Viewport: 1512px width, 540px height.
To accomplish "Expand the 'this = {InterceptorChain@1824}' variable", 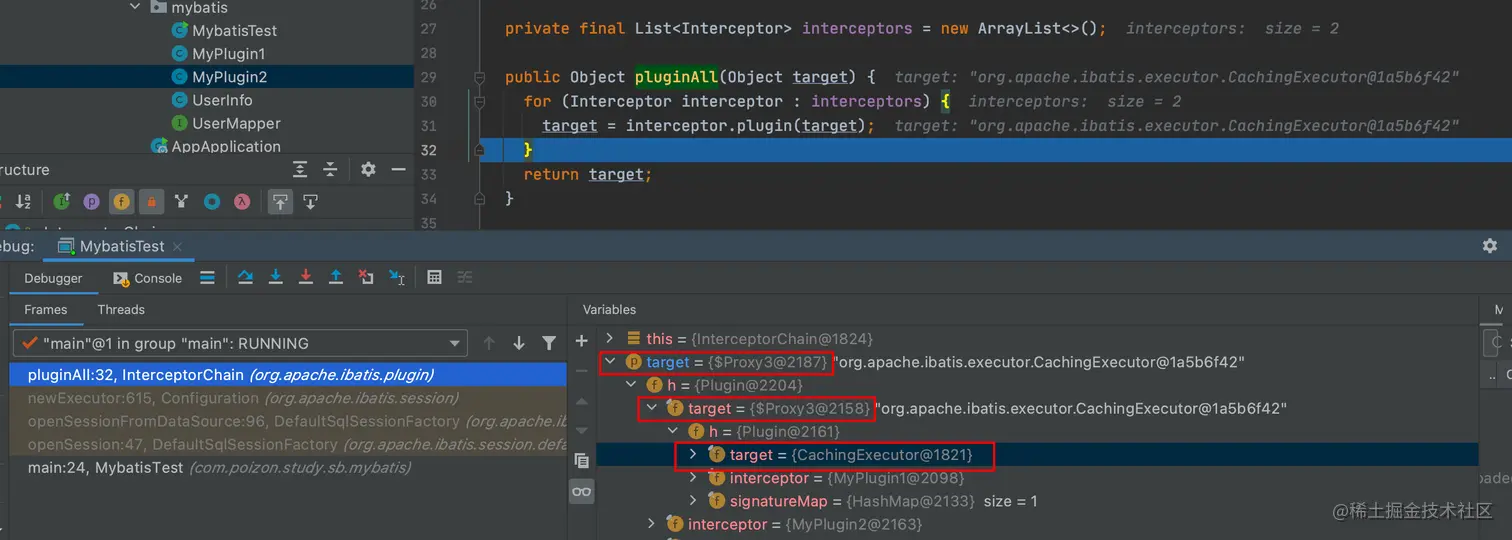I will (x=611, y=339).
